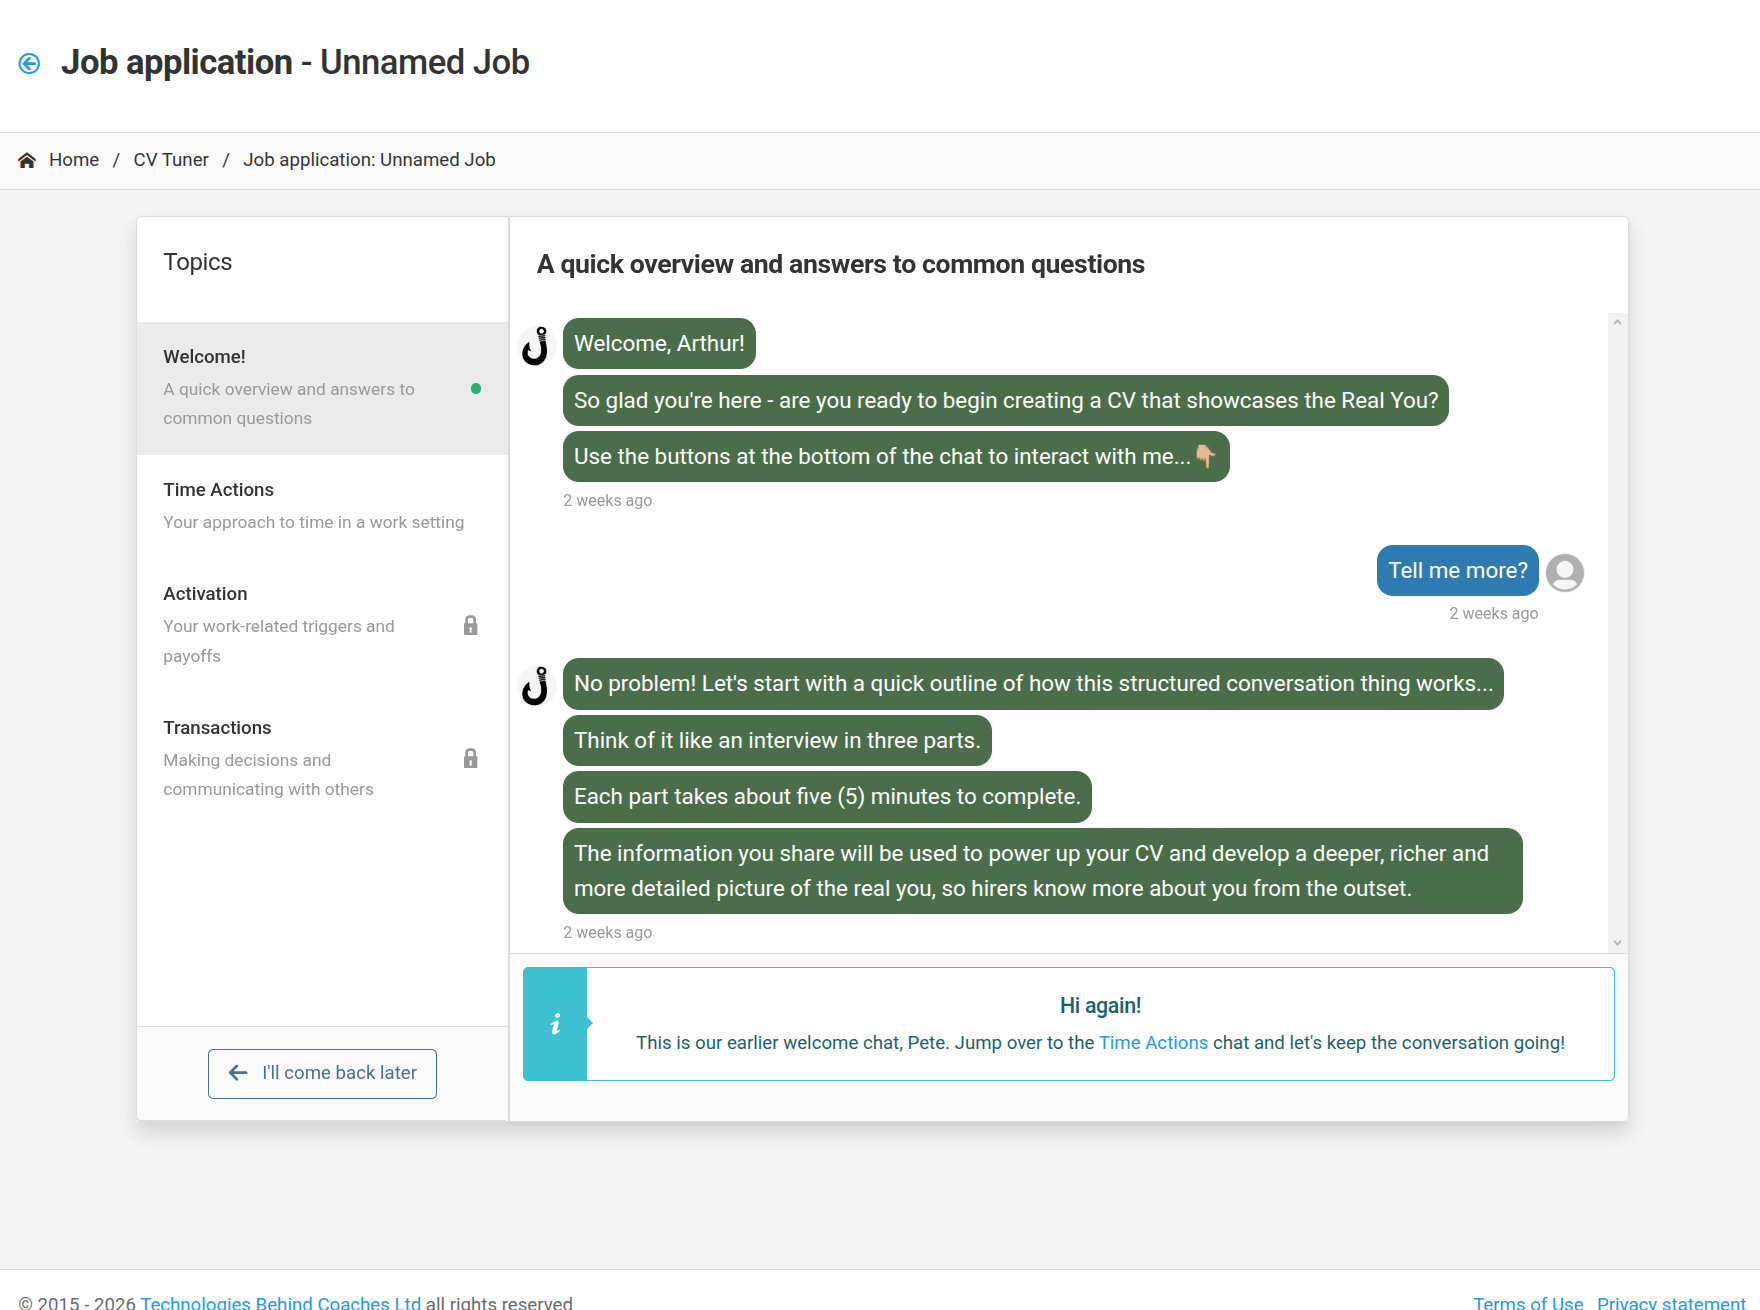Click the 'Think of it like an interview' message
Screen dimensions: 1760x1310
pos(777,741)
